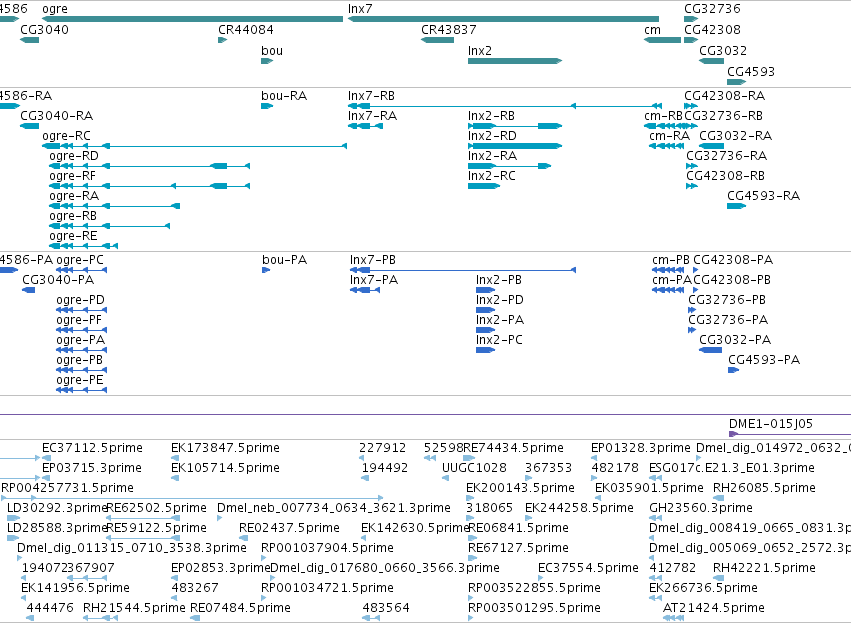Select the CG3040-PA protein label
Screen dimensions: 851x623
click(x=58, y=281)
